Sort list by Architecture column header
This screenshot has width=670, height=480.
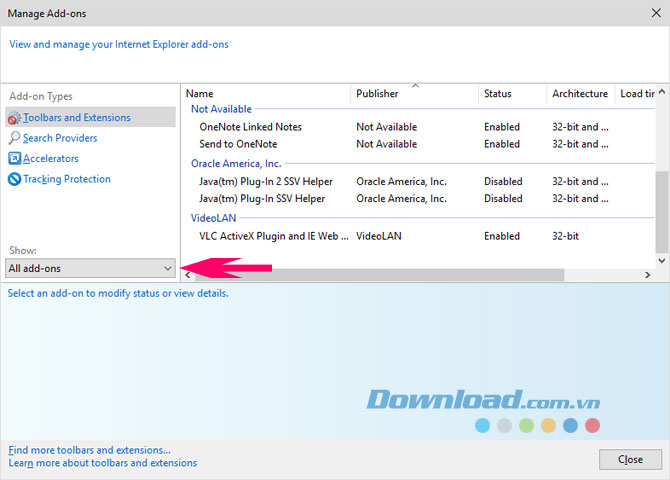click(580, 94)
